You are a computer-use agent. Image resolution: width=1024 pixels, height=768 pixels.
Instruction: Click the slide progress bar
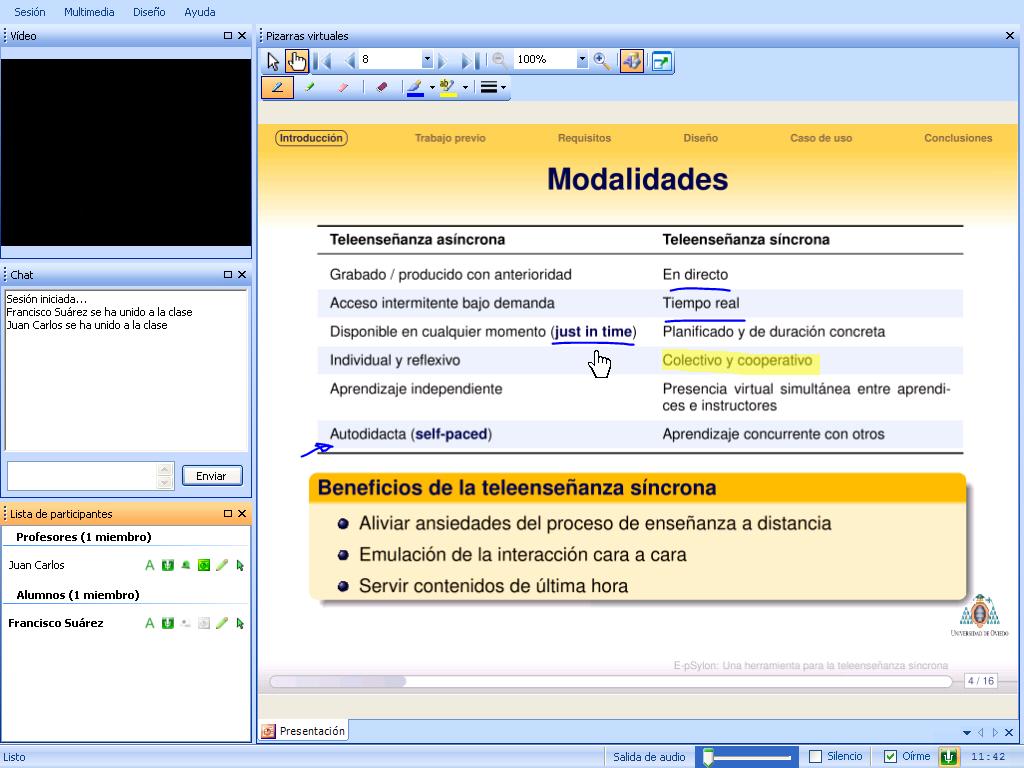click(611, 682)
